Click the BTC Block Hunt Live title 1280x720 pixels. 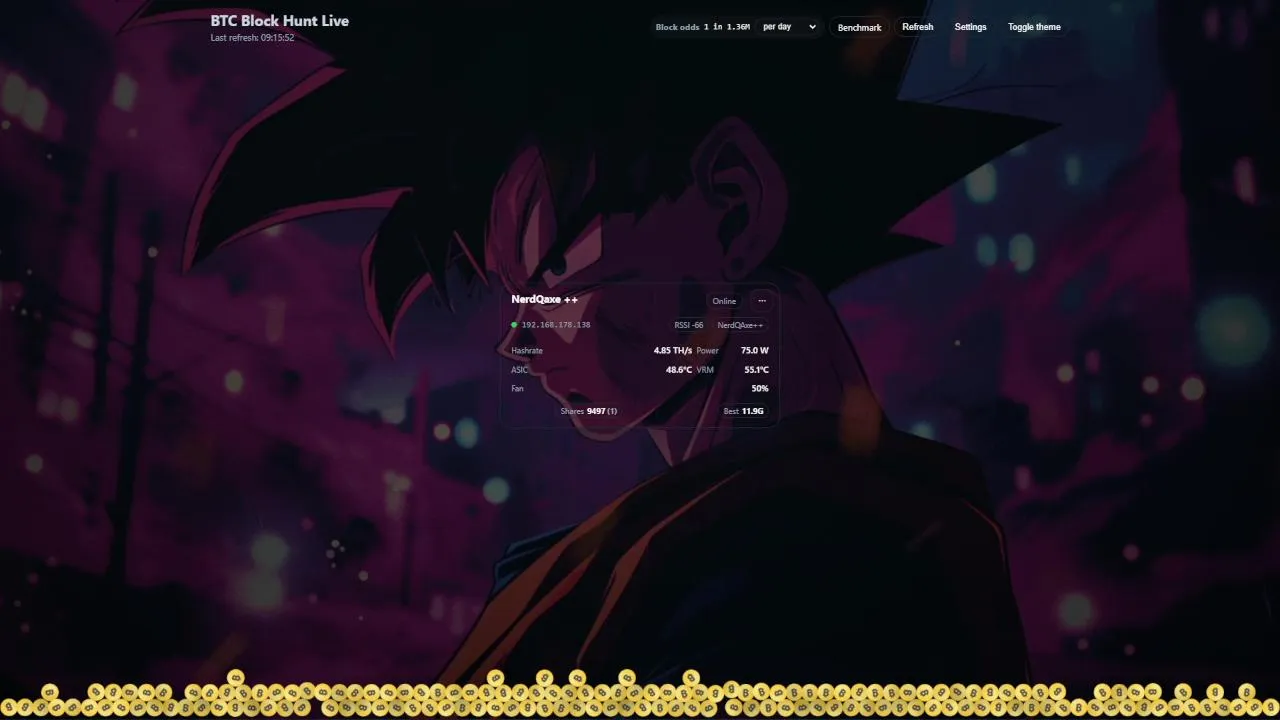coord(280,20)
